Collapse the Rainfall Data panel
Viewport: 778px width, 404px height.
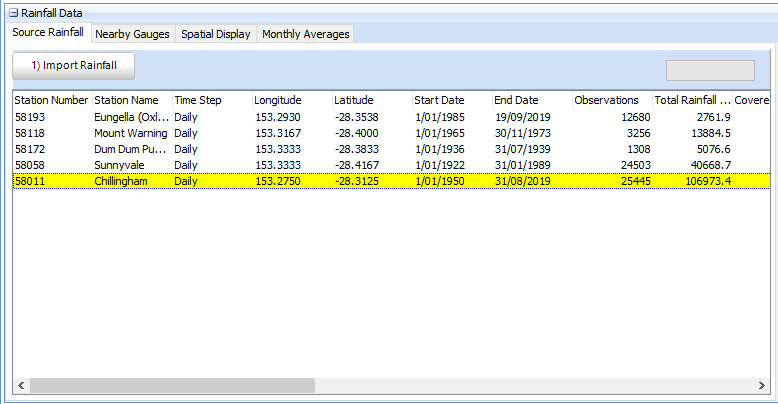pos(14,13)
